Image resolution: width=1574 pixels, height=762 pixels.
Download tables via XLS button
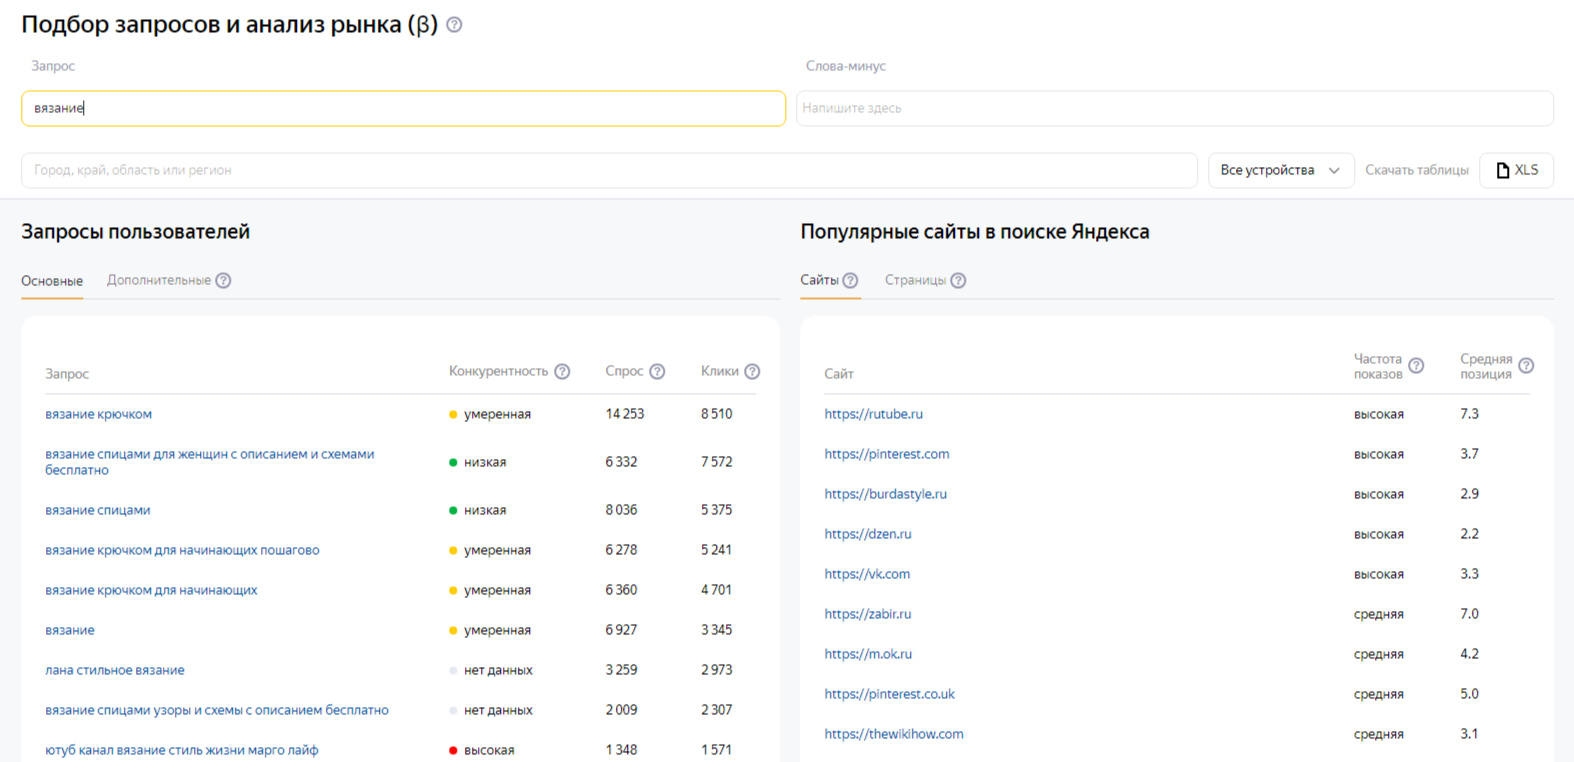[x=1516, y=170]
